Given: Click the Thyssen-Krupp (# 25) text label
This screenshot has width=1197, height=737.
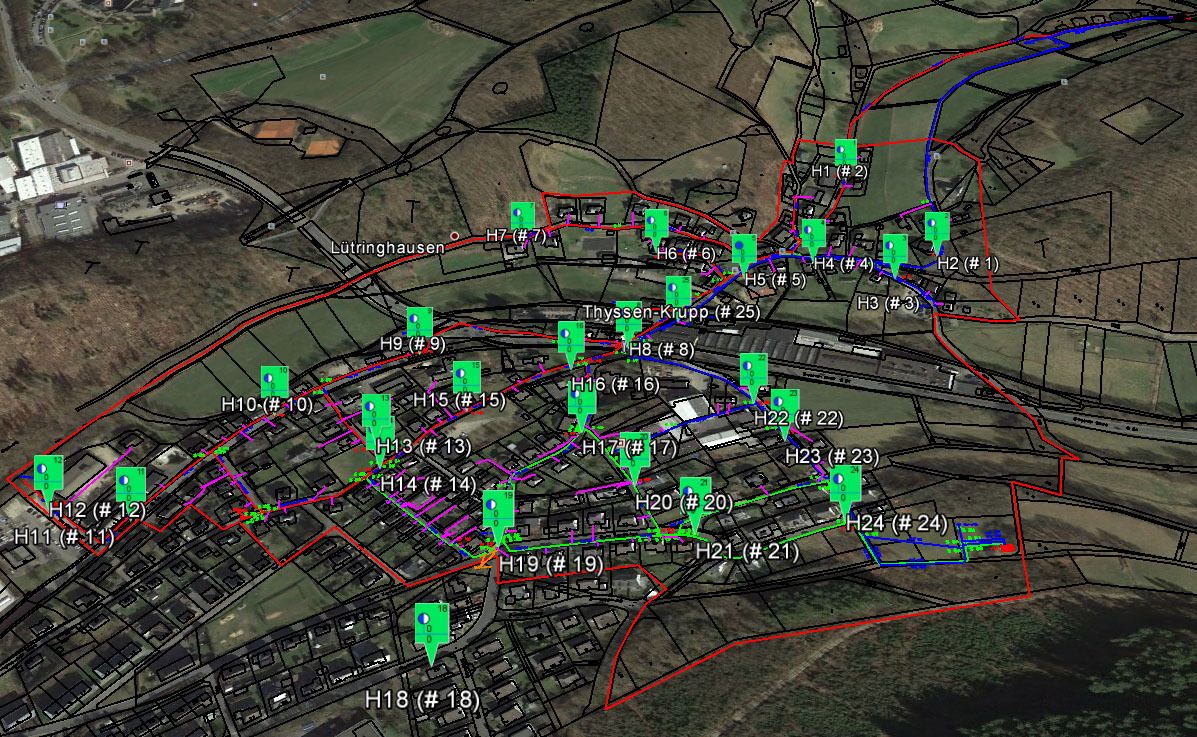Looking at the screenshot, I should point(672,312).
